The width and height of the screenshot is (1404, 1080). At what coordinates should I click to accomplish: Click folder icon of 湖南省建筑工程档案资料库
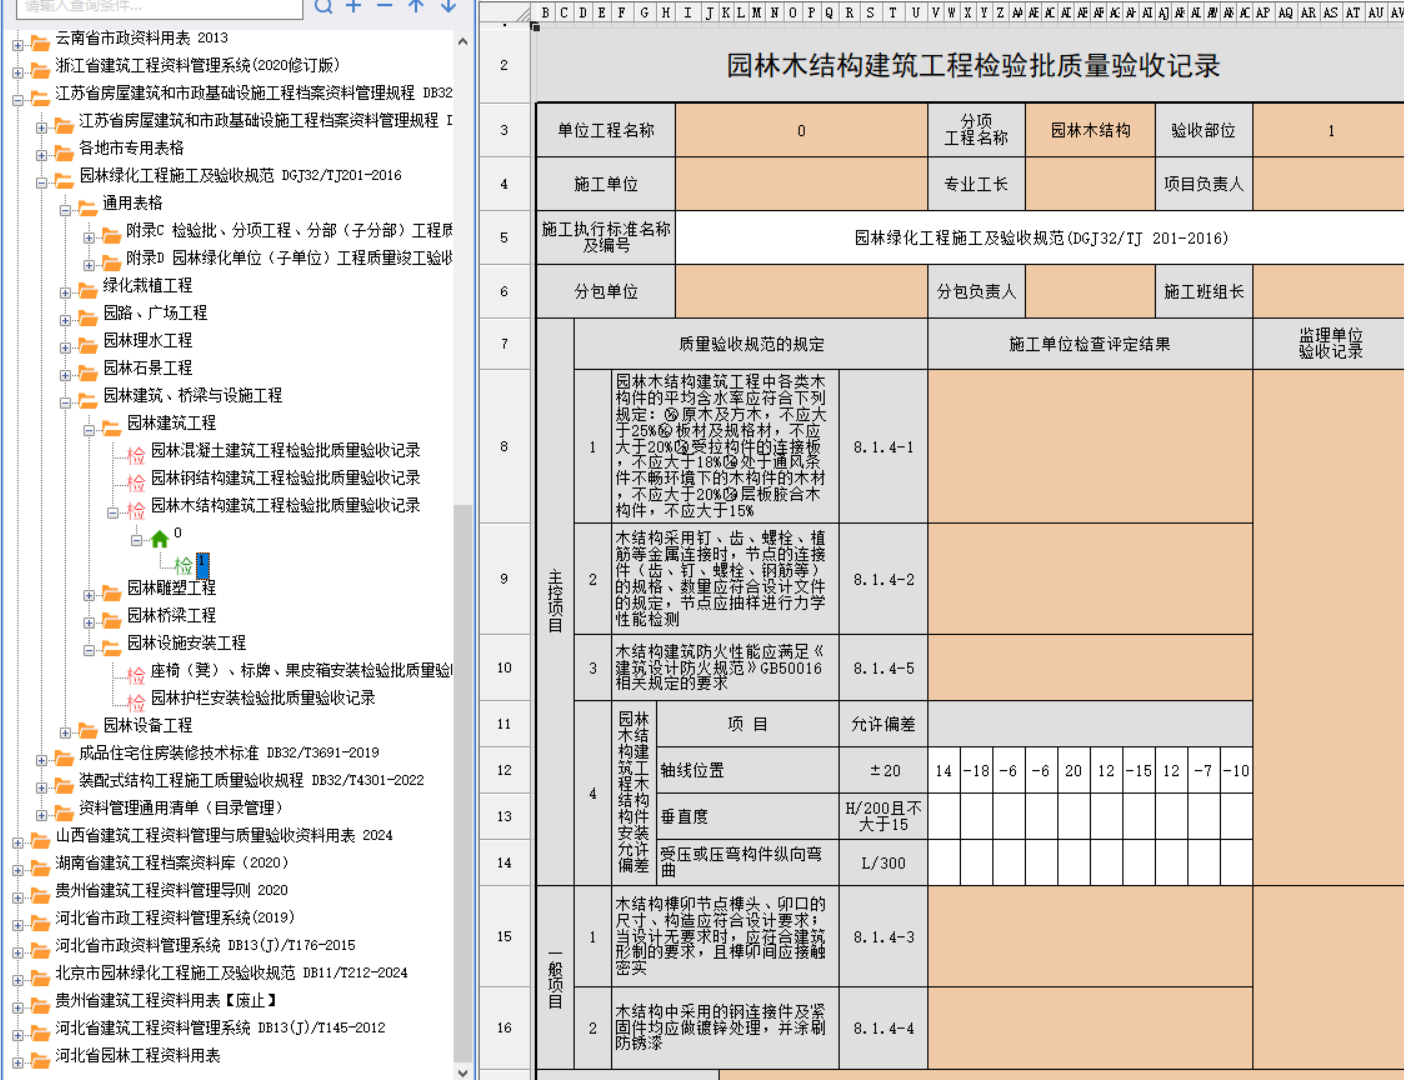click(x=40, y=868)
